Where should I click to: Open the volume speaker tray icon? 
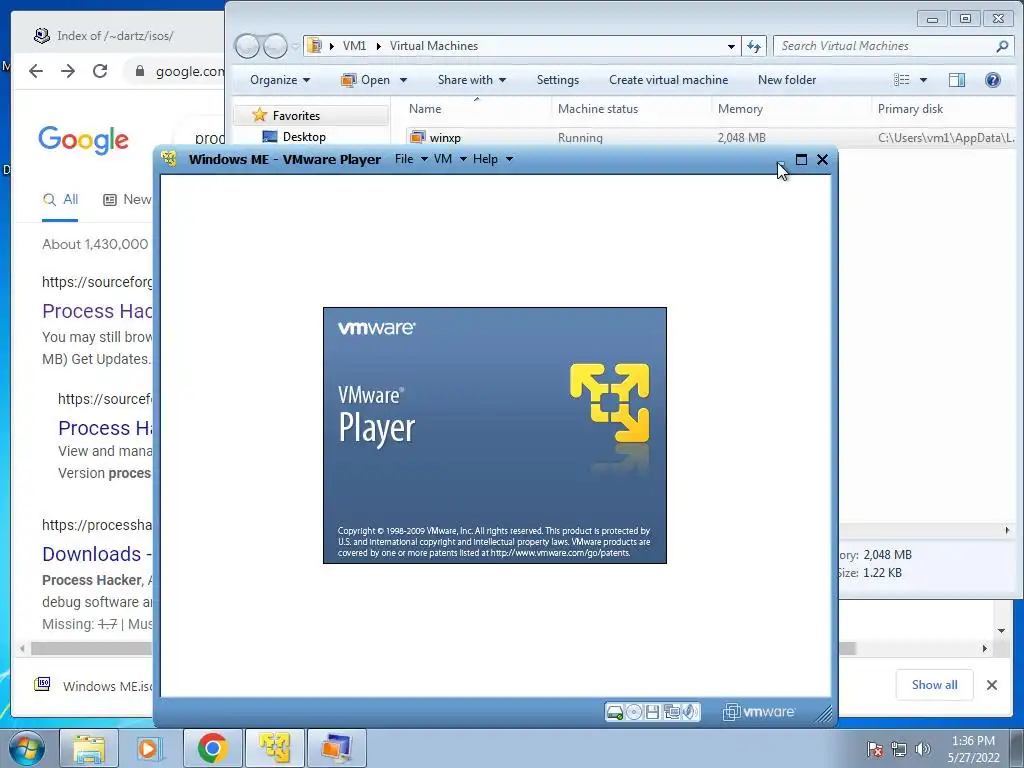pos(923,749)
